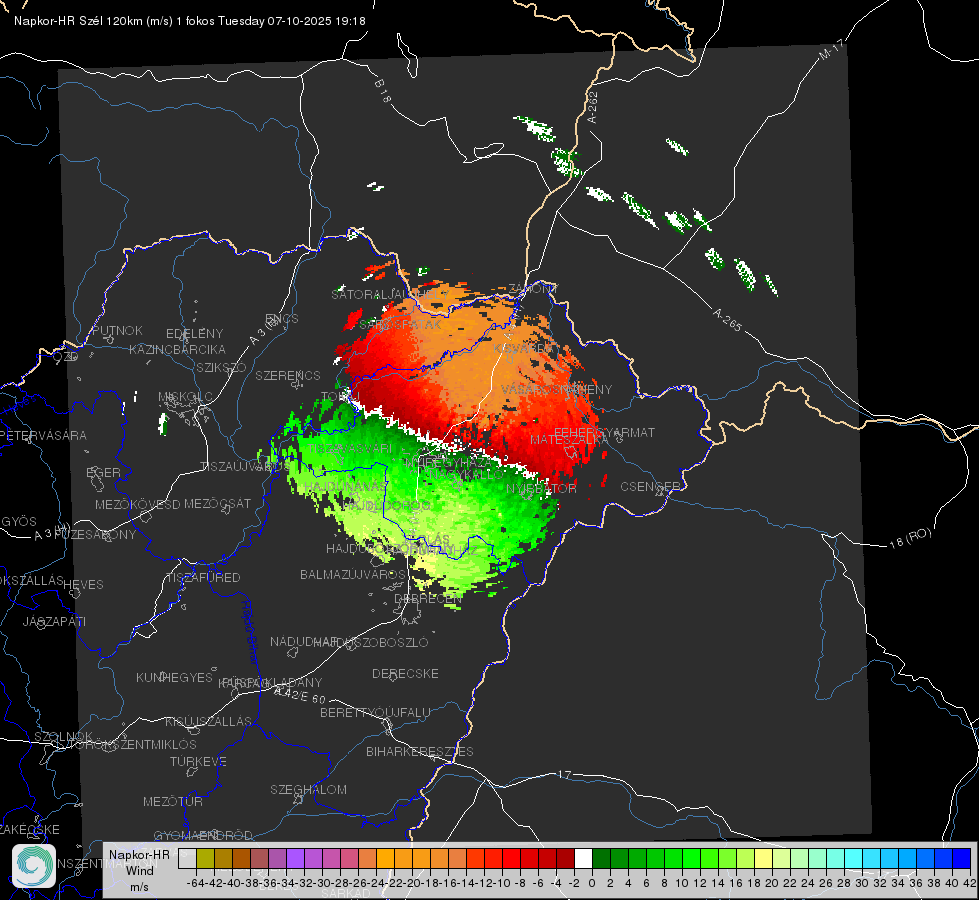This screenshot has height=900, width=979.
Task: Click the PUTNOK town label
Action: coord(117,330)
